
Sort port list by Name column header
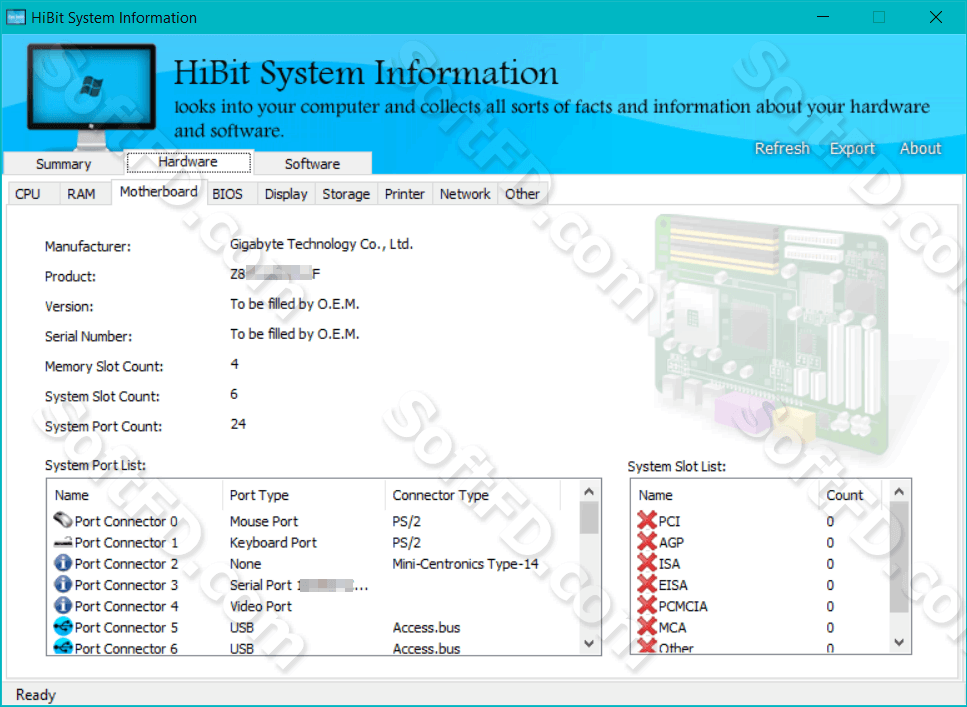(135, 495)
